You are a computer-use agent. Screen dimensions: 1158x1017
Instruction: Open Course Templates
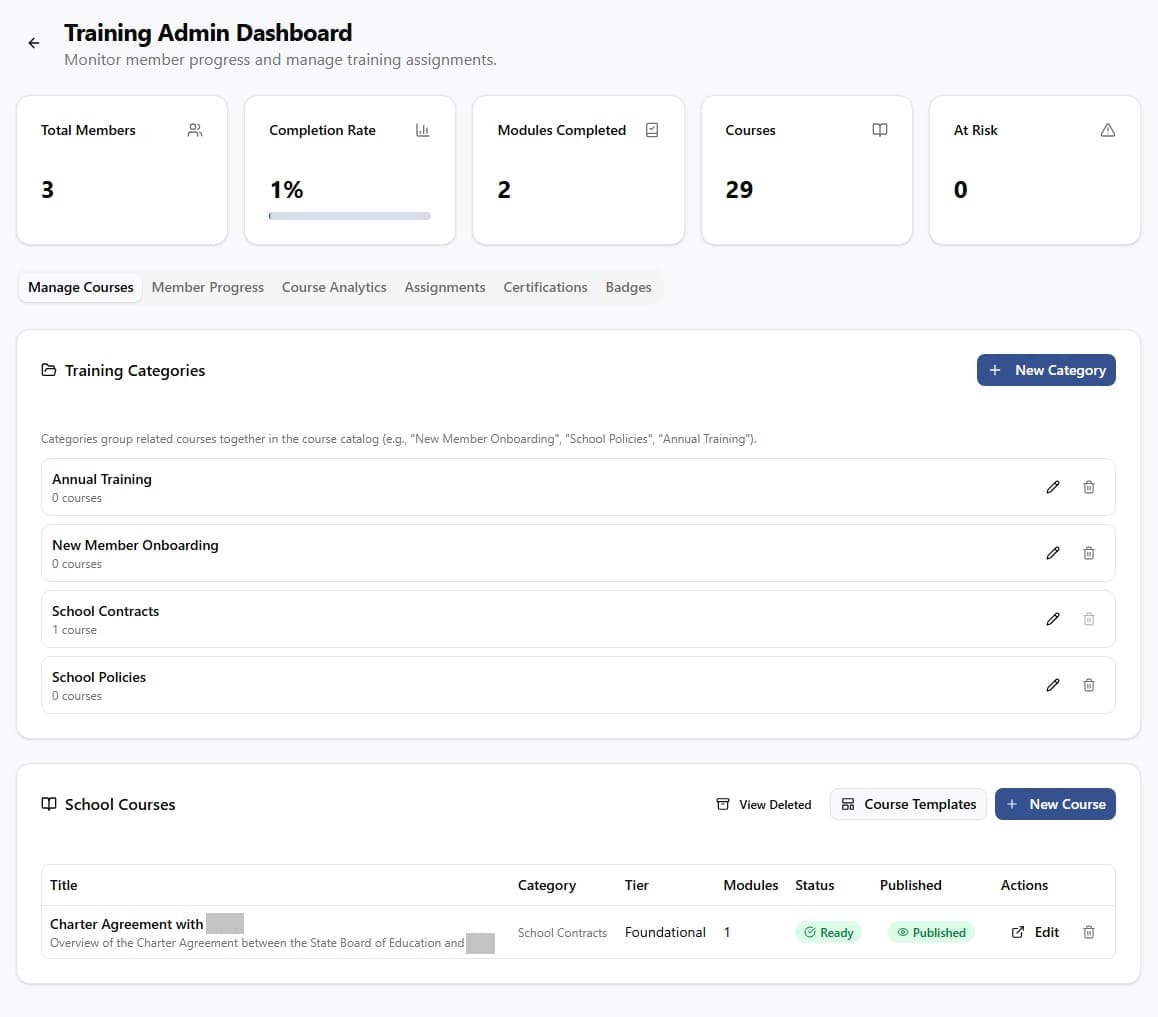point(908,804)
